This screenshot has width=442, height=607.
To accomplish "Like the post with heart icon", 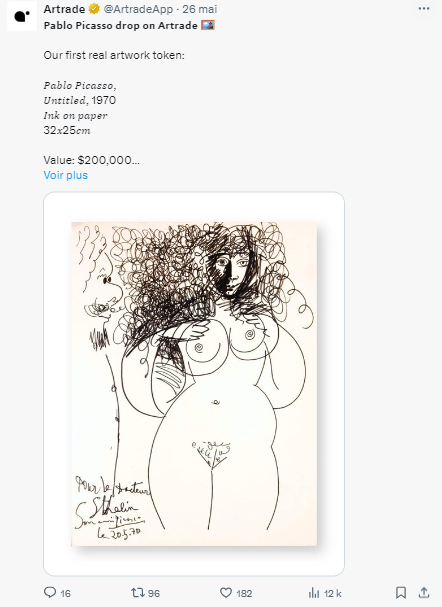I will tap(226, 593).
